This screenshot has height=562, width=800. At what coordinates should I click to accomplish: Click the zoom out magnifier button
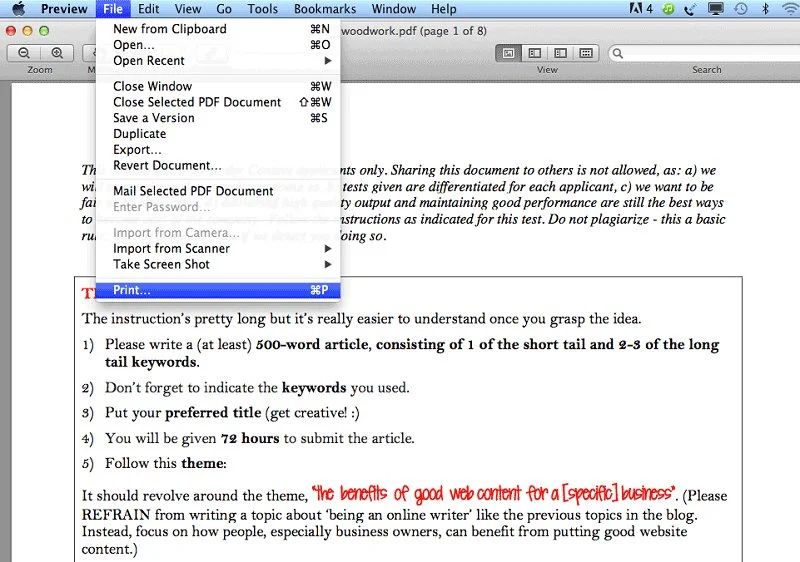(24, 53)
